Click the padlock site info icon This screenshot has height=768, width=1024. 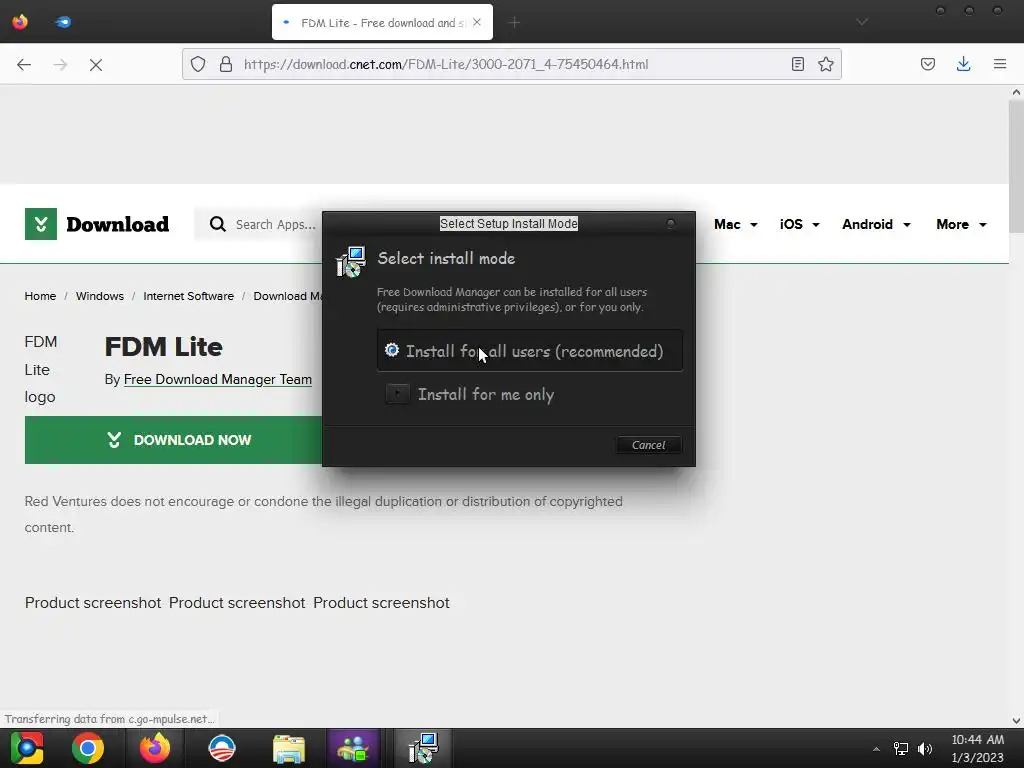pyautogui.click(x=226, y=64)
